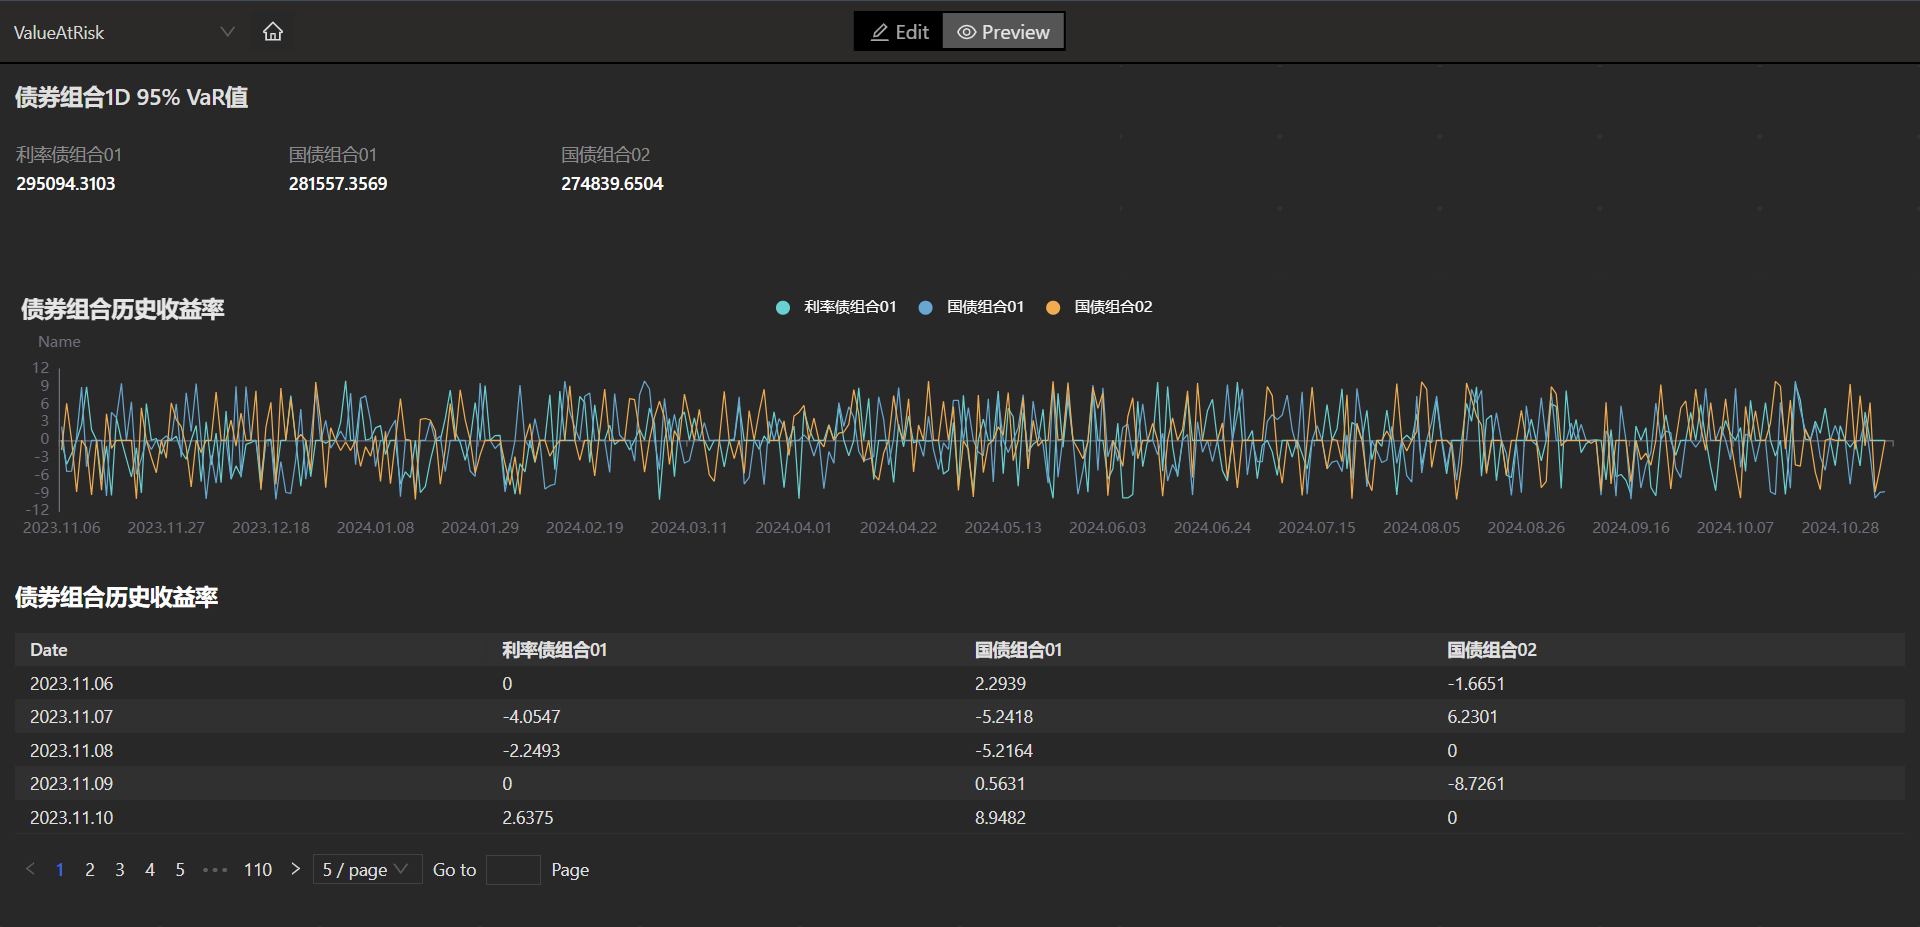This screenshot has height=927, width=1920.
Task: Open the ValueAtRisk dashboard dropdown
Action: click(124, 32)
